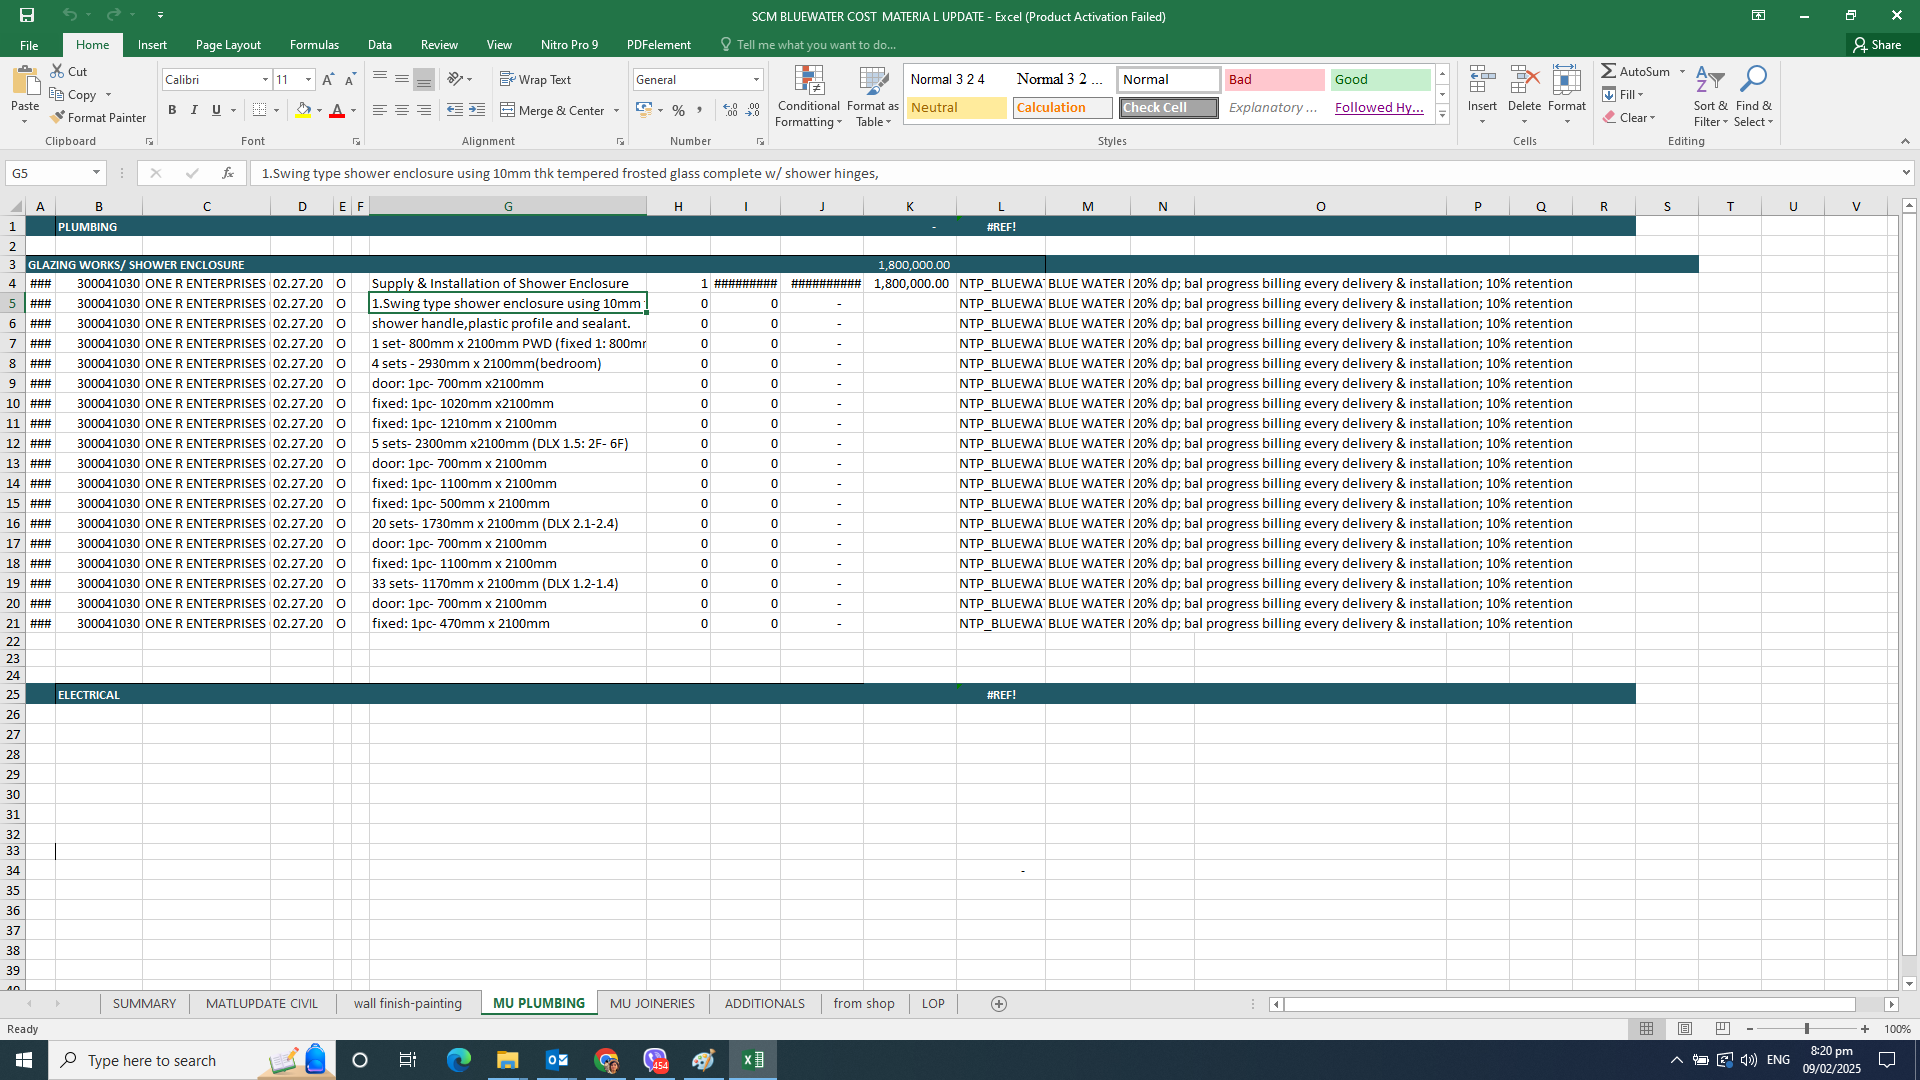Viewport: 1920px width, 1080px height.
Task: Click the Insert Function fx icon
Action: [x=228, y=173]
